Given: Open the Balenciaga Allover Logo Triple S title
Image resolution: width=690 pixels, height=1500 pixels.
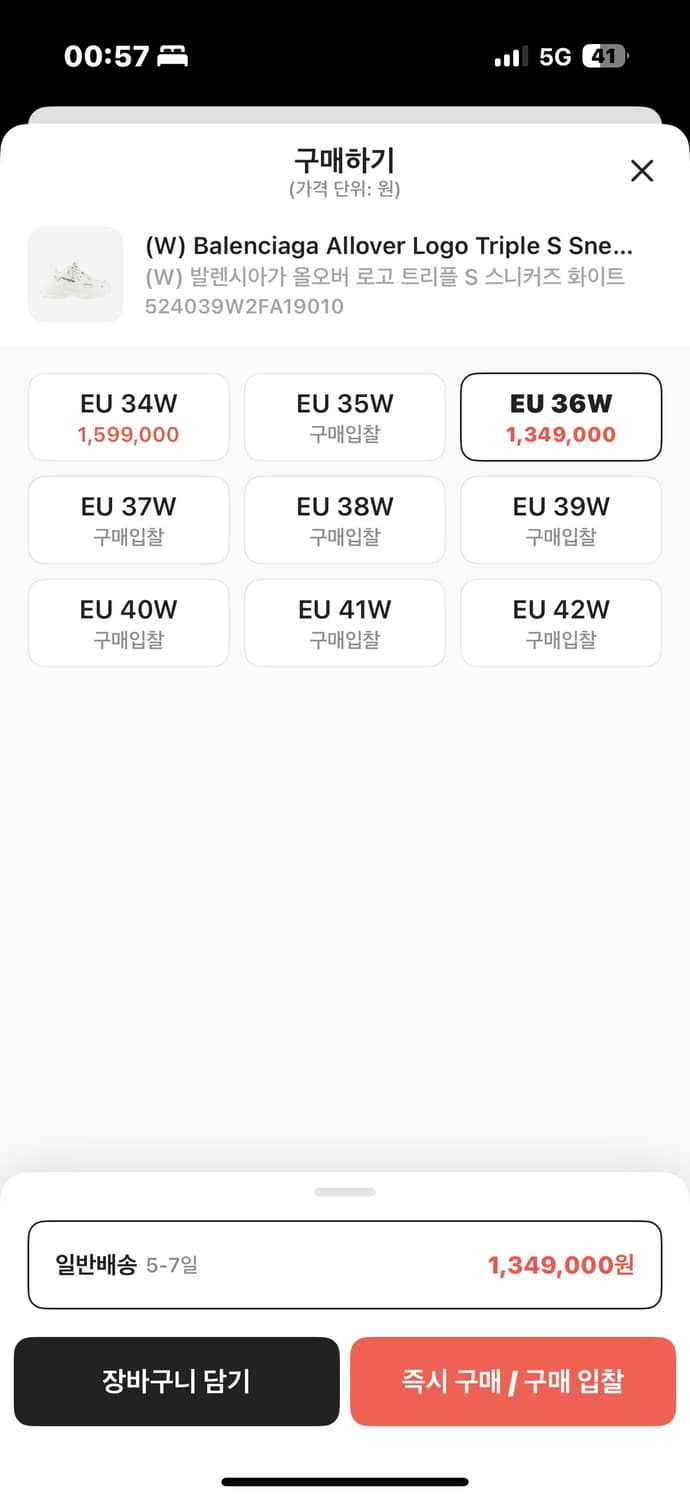Looking at the screenshot, I should pyautogui.click(x=389, y=246).
